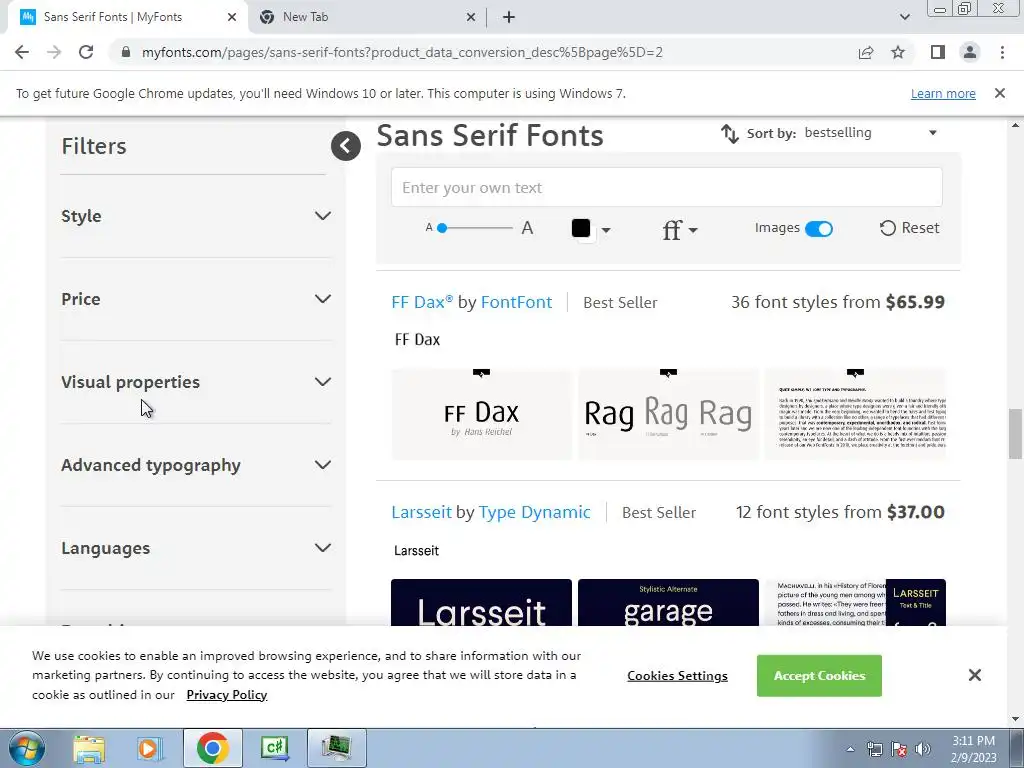Screen dimensions: 1024x768
Task: Click the sort order arrows icon
Action: pos(729,134)
